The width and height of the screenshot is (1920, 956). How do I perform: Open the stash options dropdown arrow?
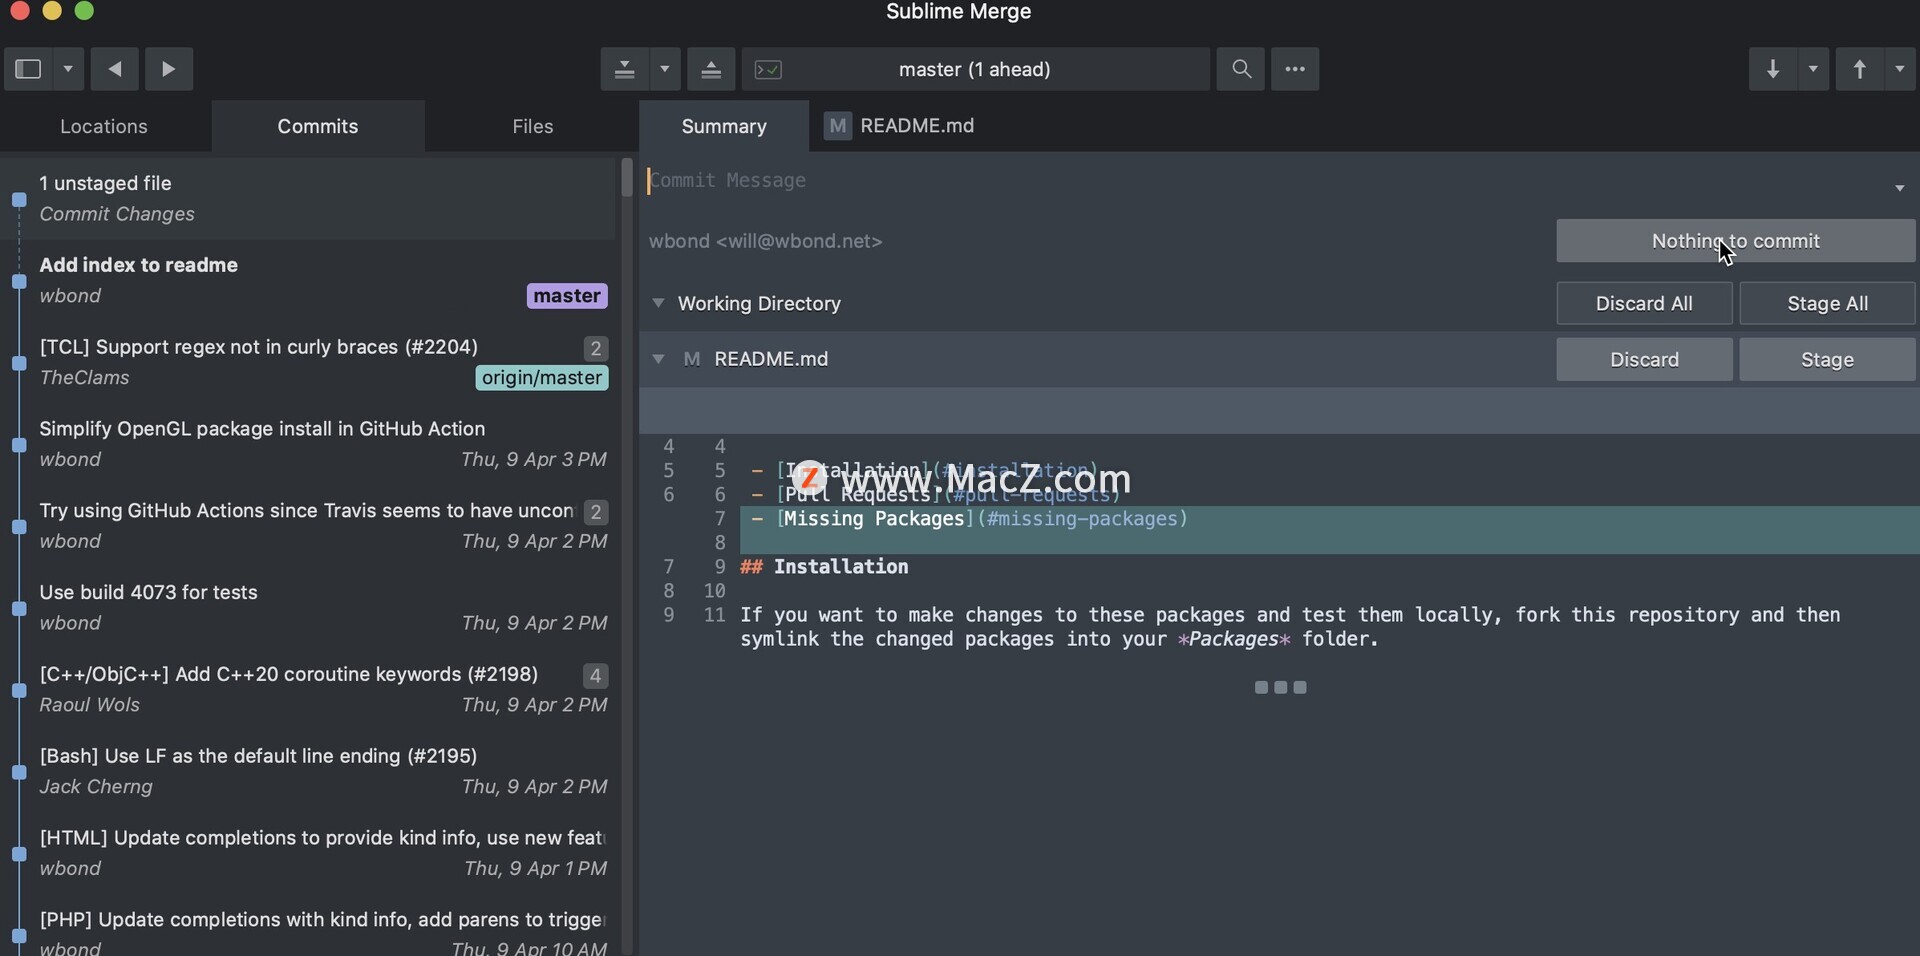(x=665, y=69)
